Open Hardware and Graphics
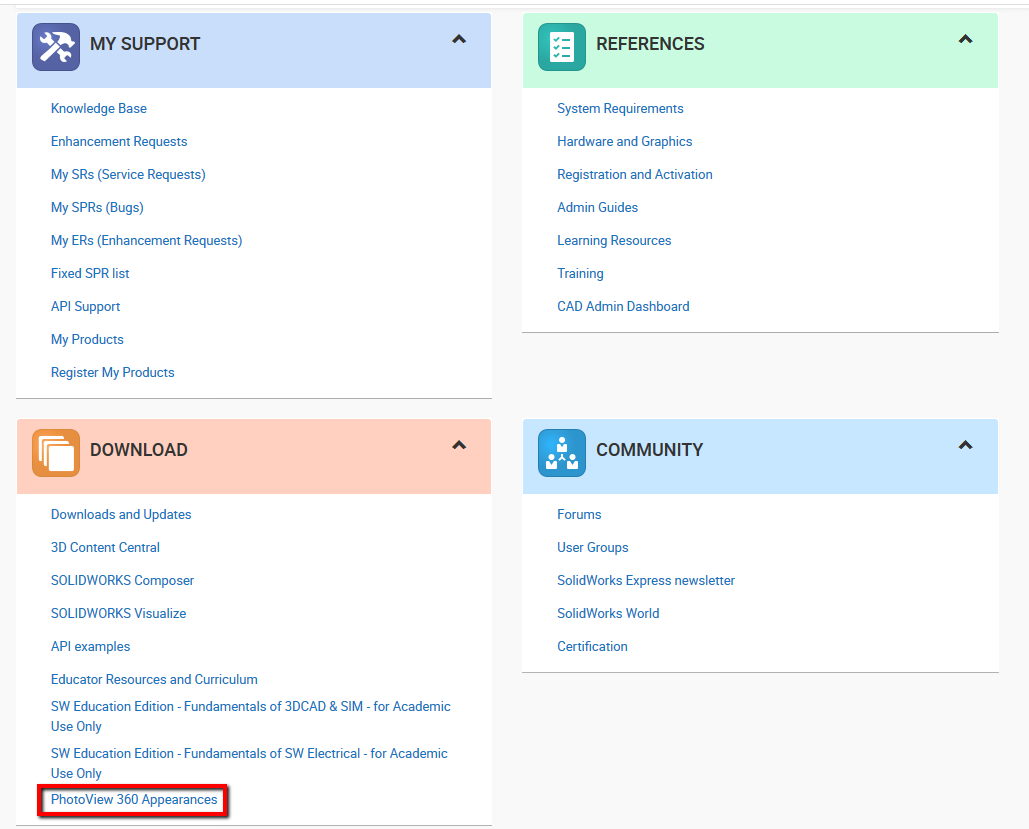 [x=625, y=141]
